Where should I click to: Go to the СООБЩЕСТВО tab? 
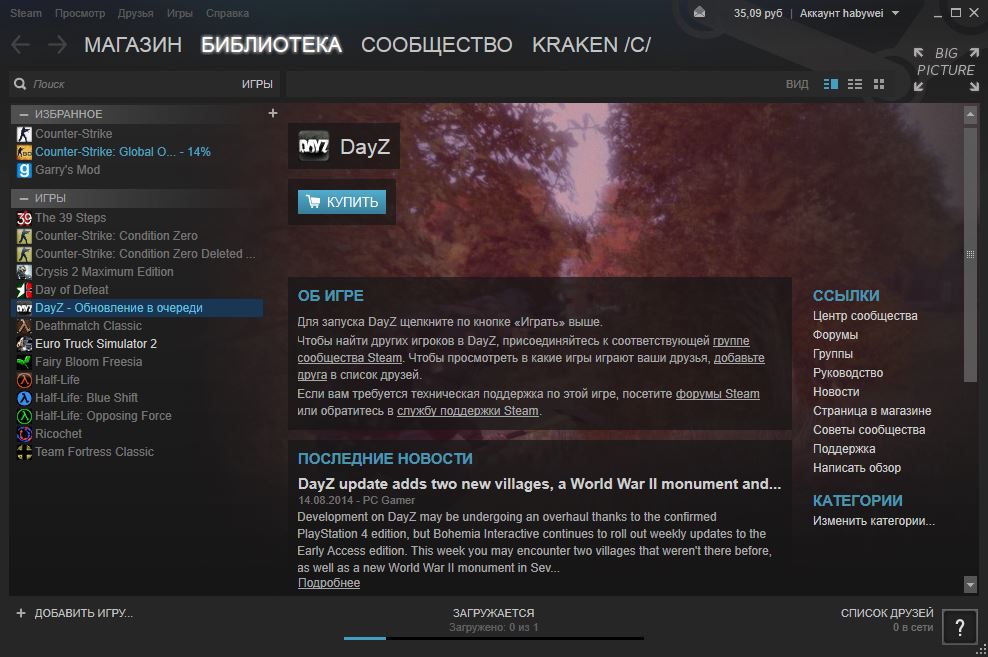point(437,45)
